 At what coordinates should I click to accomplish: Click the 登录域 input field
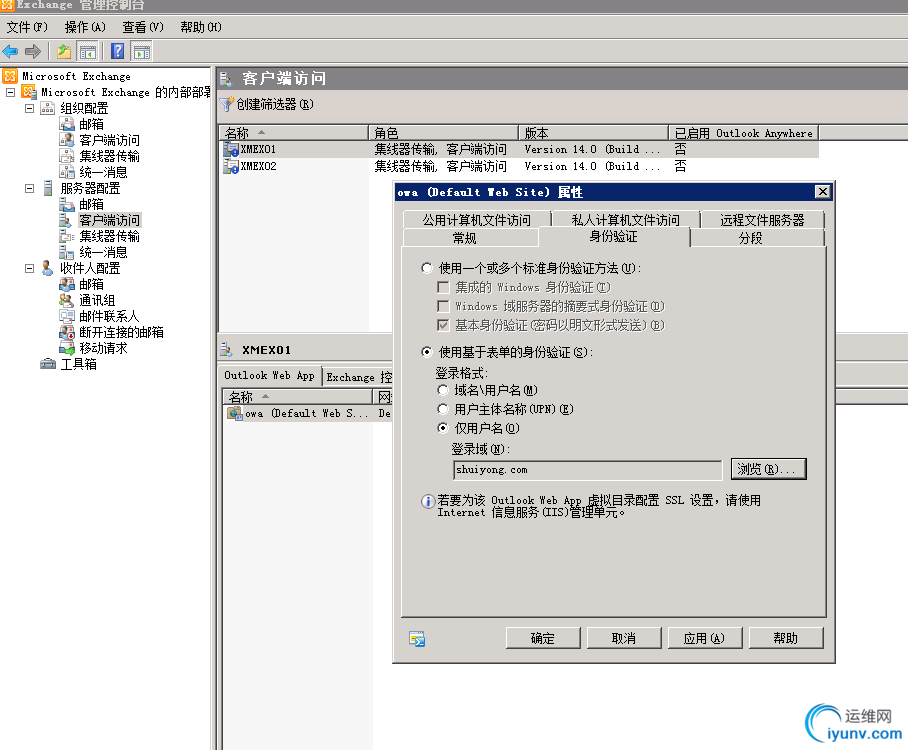coord(588,470)
